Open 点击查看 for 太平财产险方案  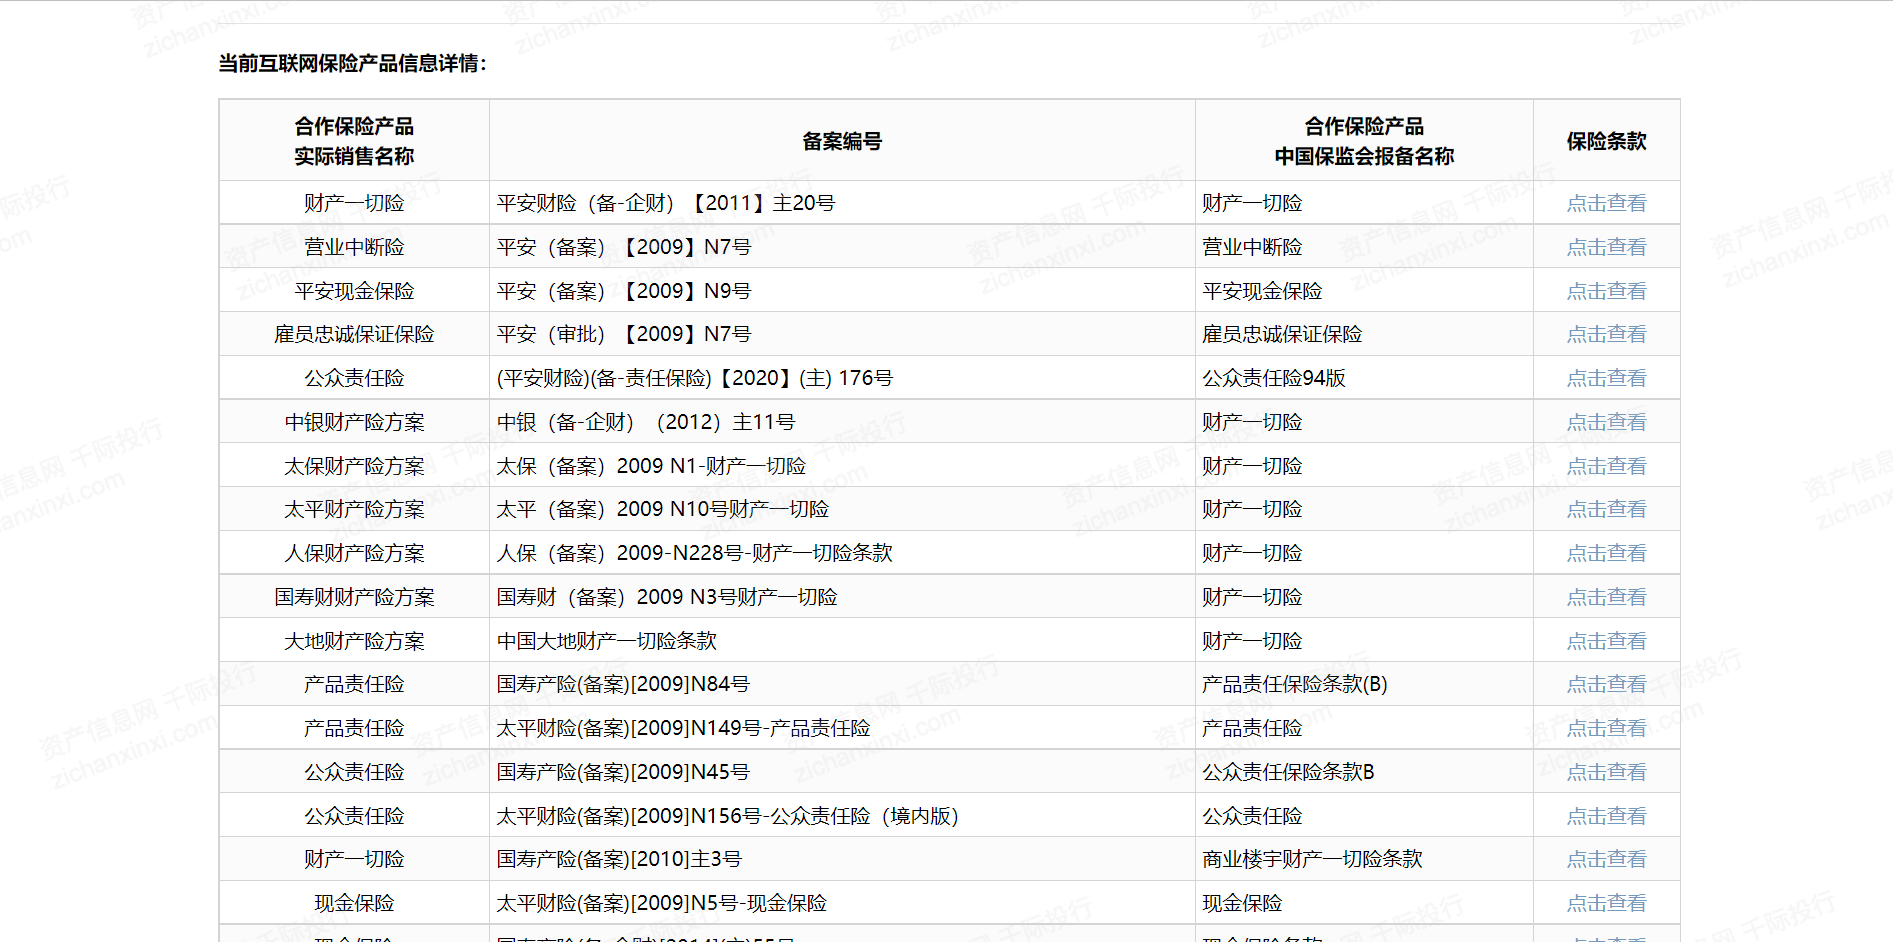tap(1606, 509)
